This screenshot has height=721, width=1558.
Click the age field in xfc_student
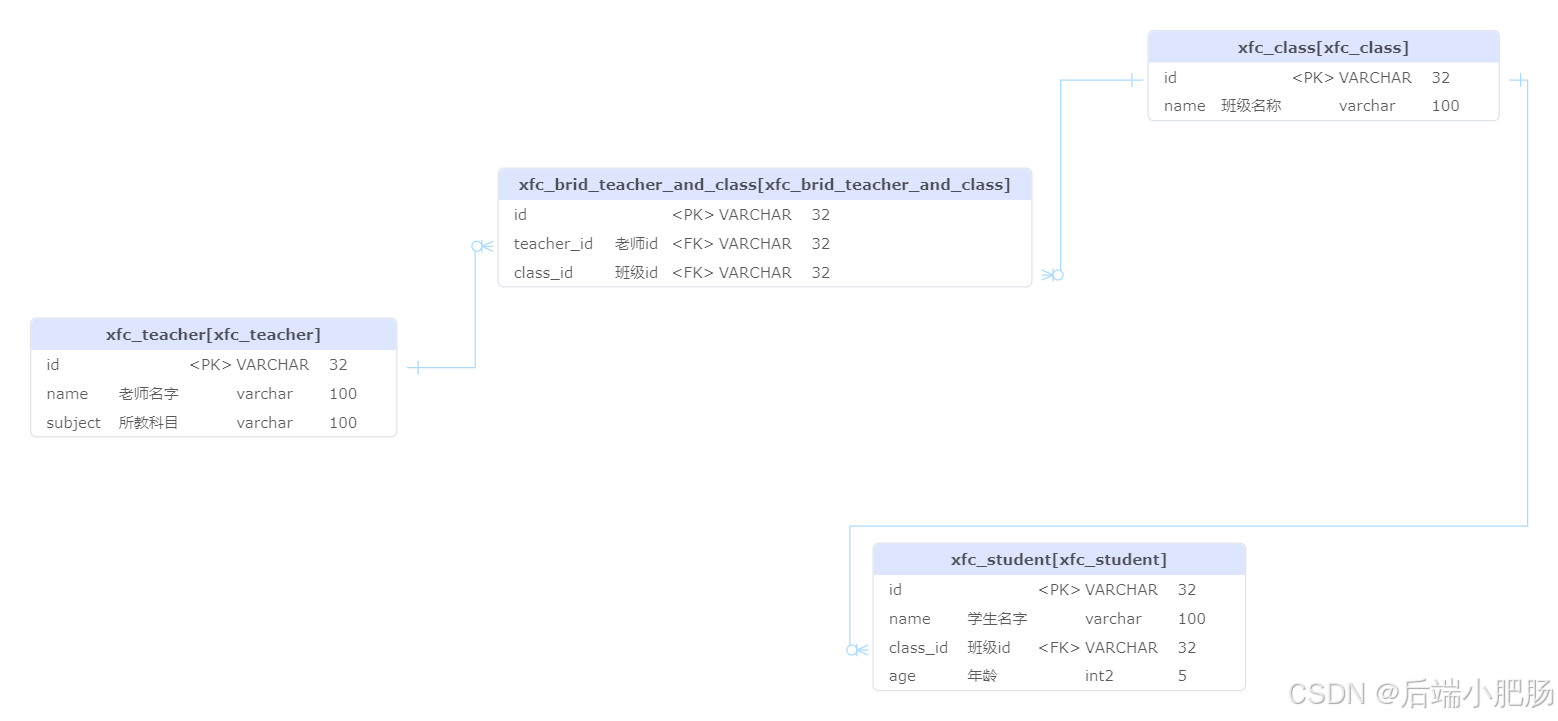click(x=1058, y=676)
